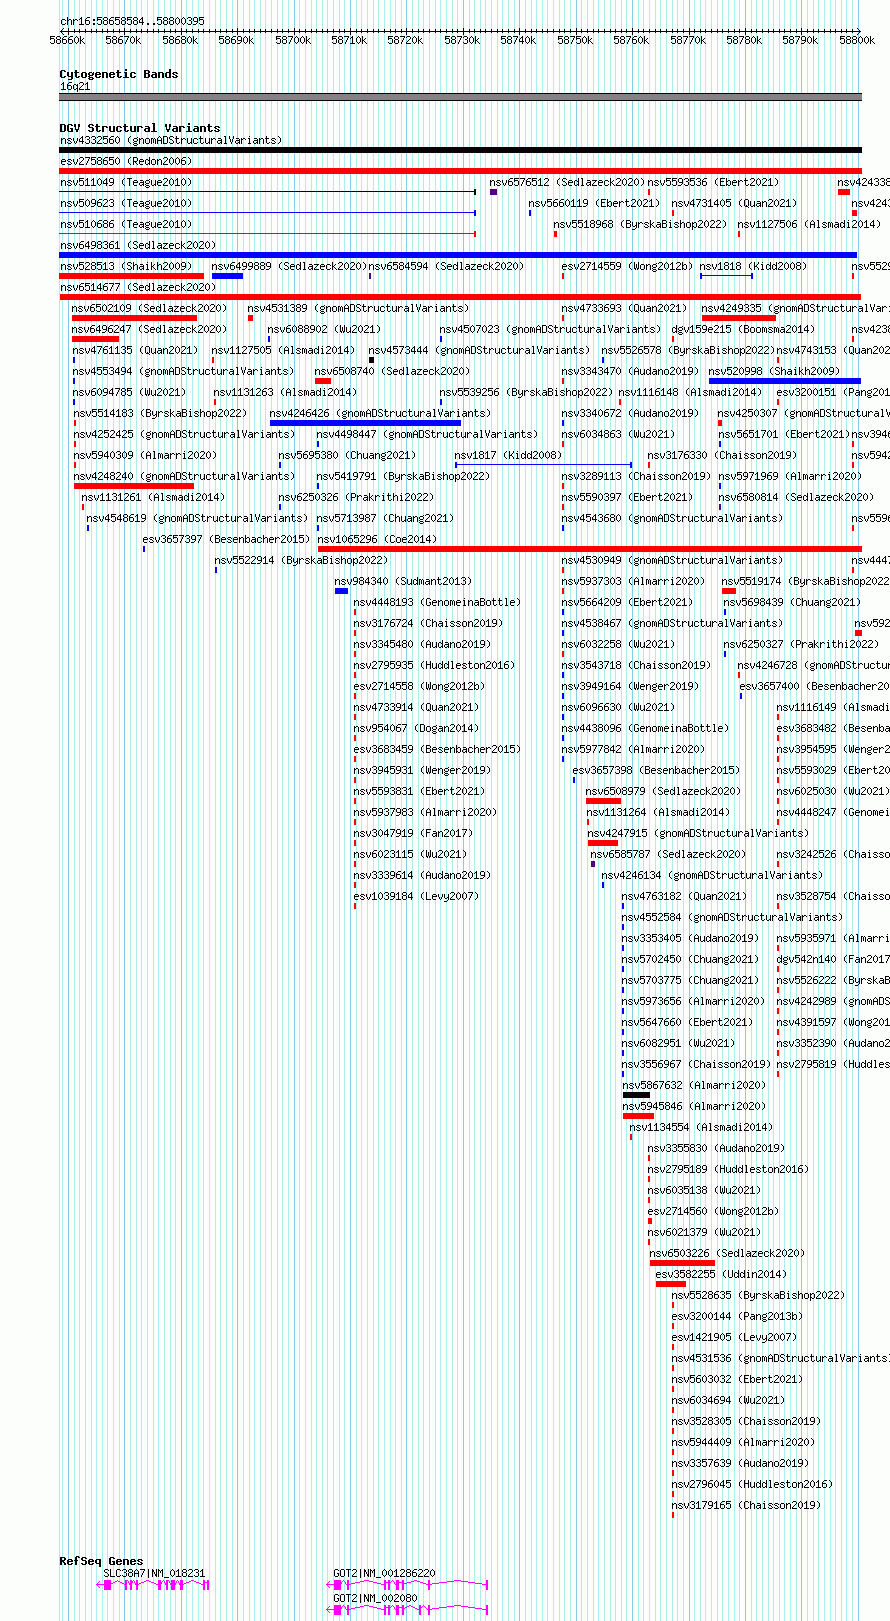Click red bar under esv3582255 (Uddin2014)
This screenshot has height=1621, width=890.
point(671,1284)
